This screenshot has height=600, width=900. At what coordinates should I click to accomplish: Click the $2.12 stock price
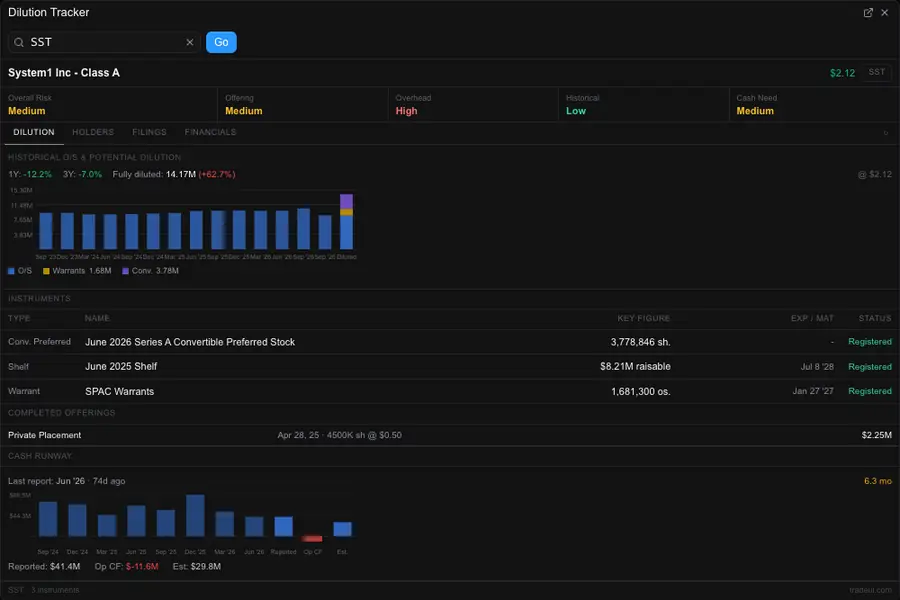pos(842,73)
